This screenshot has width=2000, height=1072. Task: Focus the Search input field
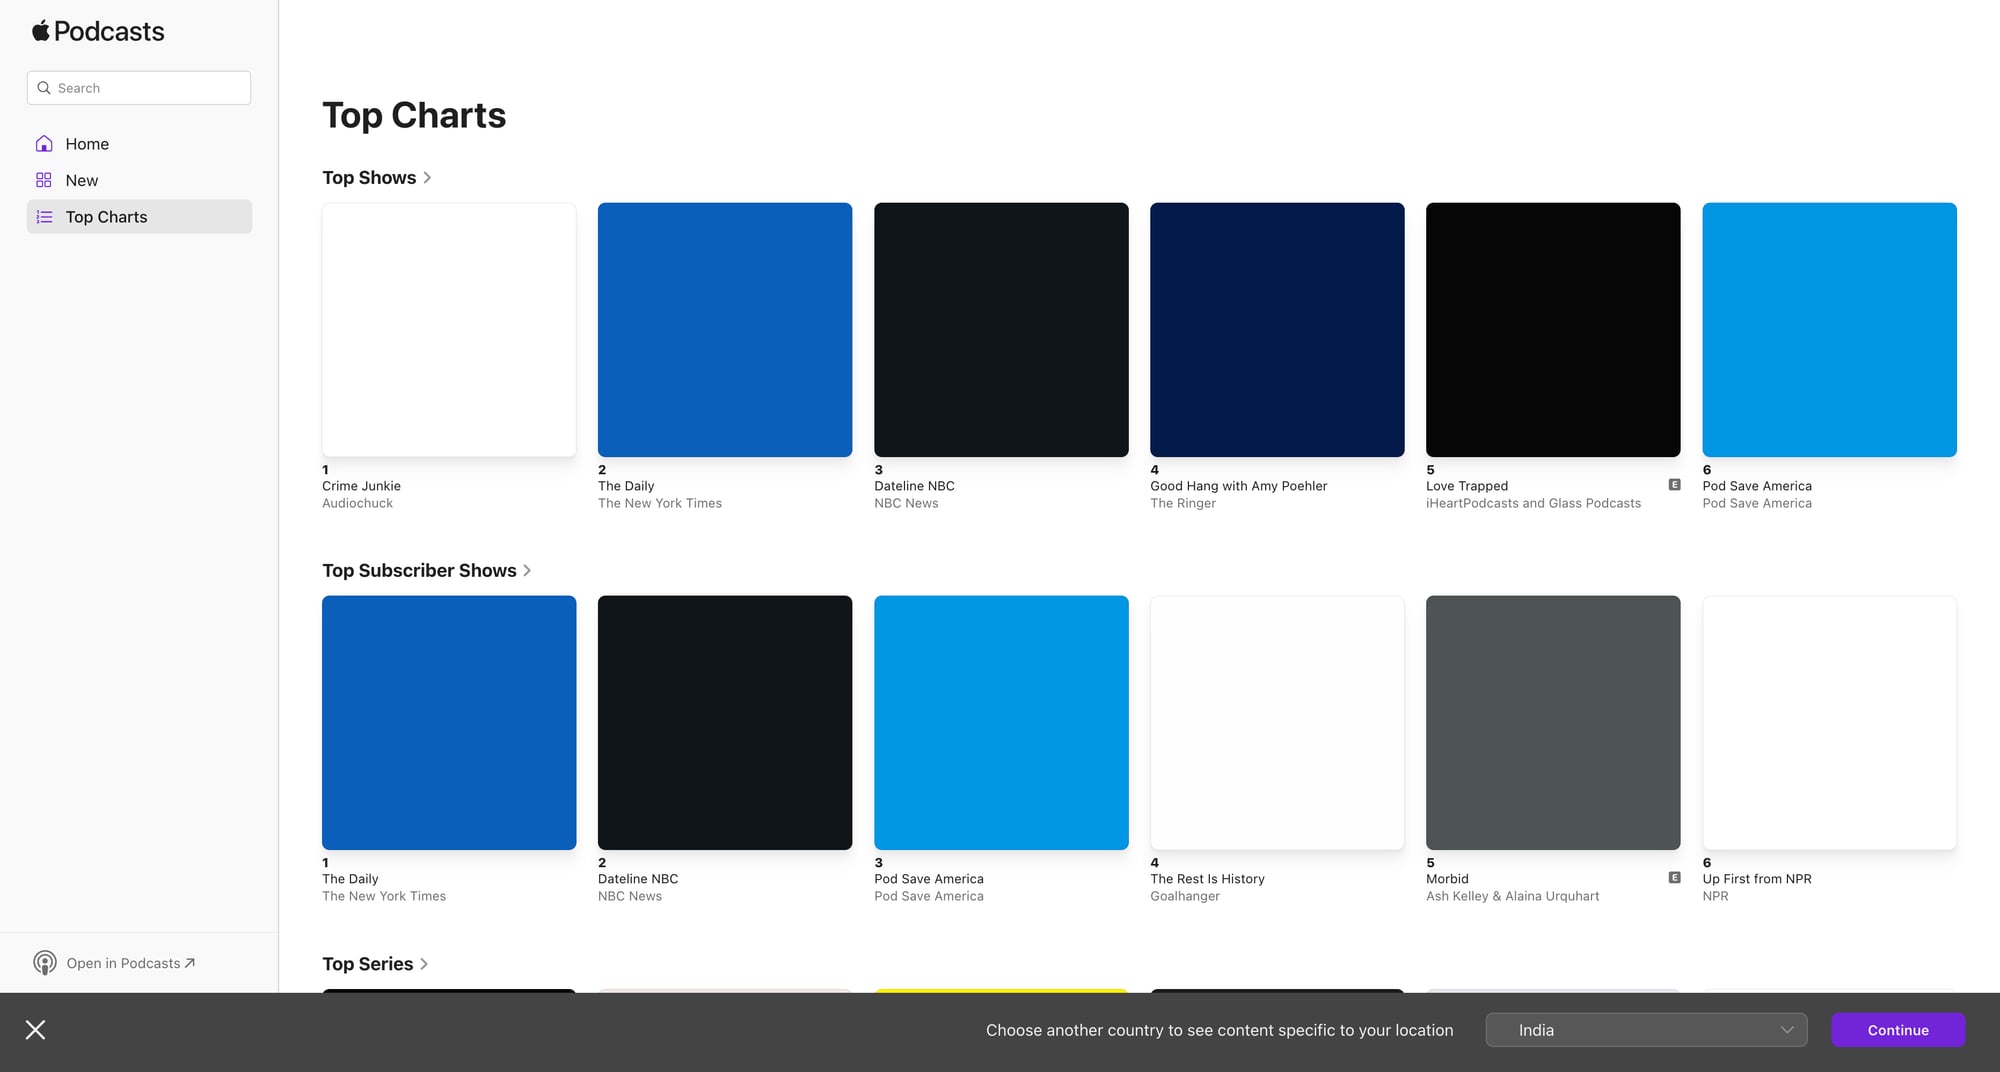pyautogui.click(x=150, y=88)
